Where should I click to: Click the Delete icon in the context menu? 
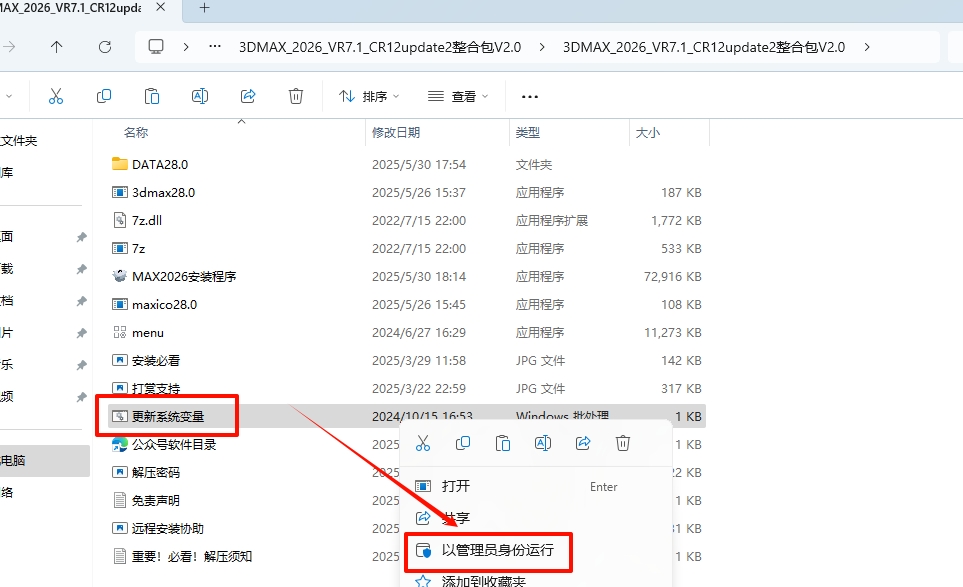coord(623,442)
